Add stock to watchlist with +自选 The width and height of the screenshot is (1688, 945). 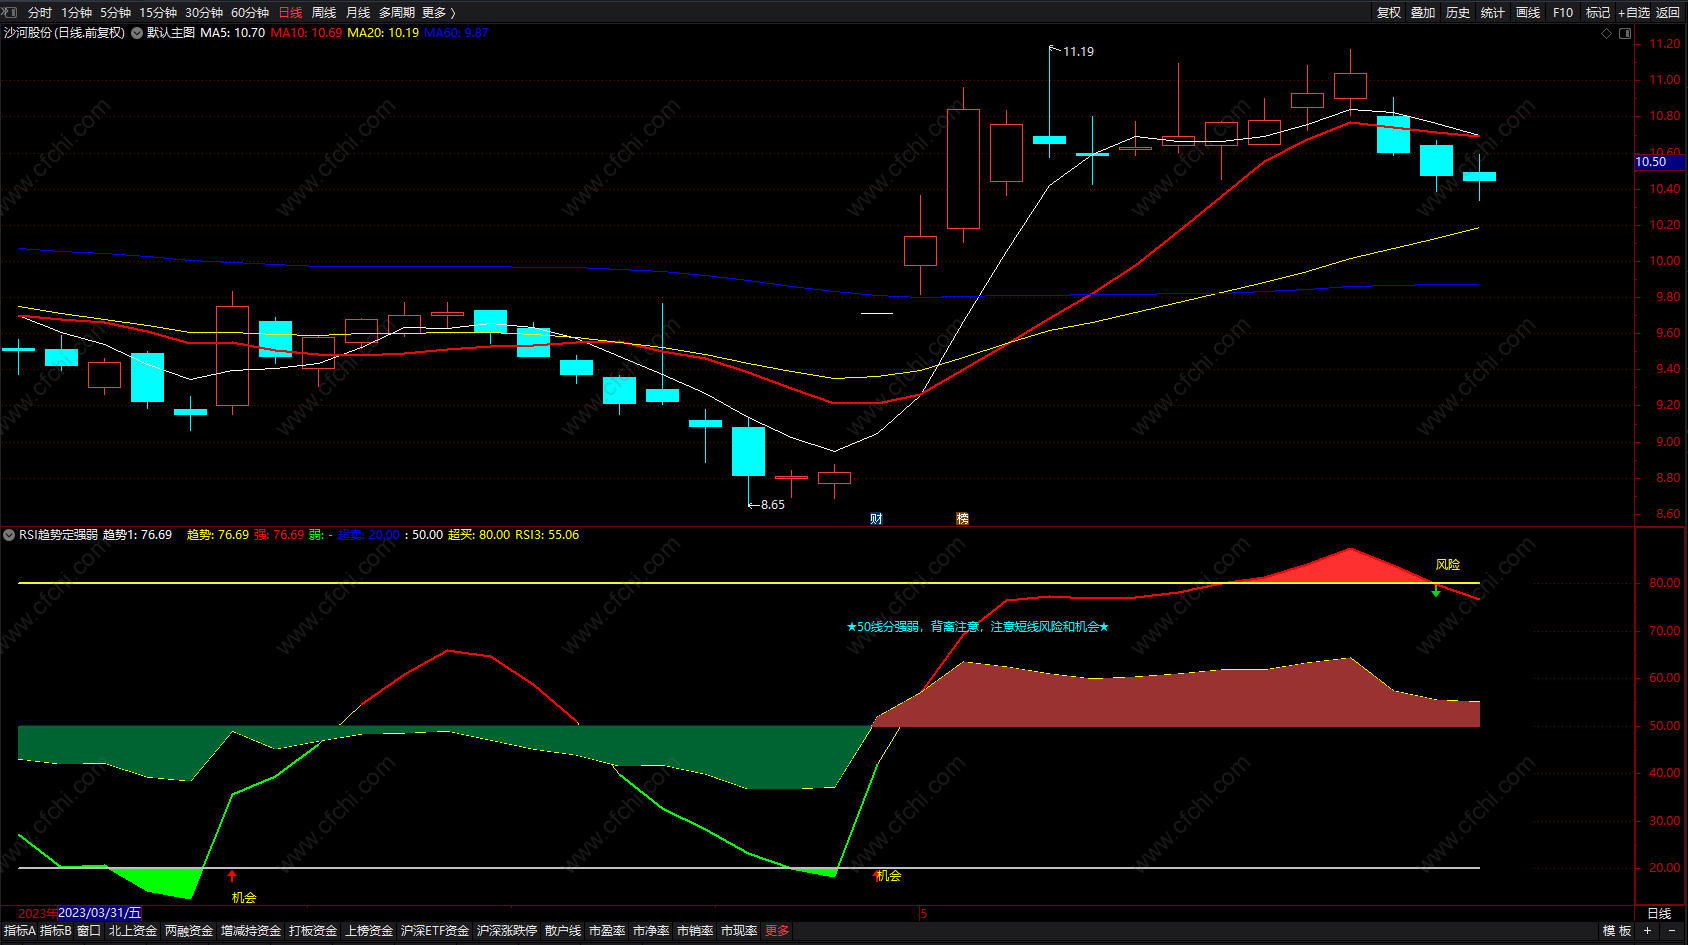[1634, 13]
